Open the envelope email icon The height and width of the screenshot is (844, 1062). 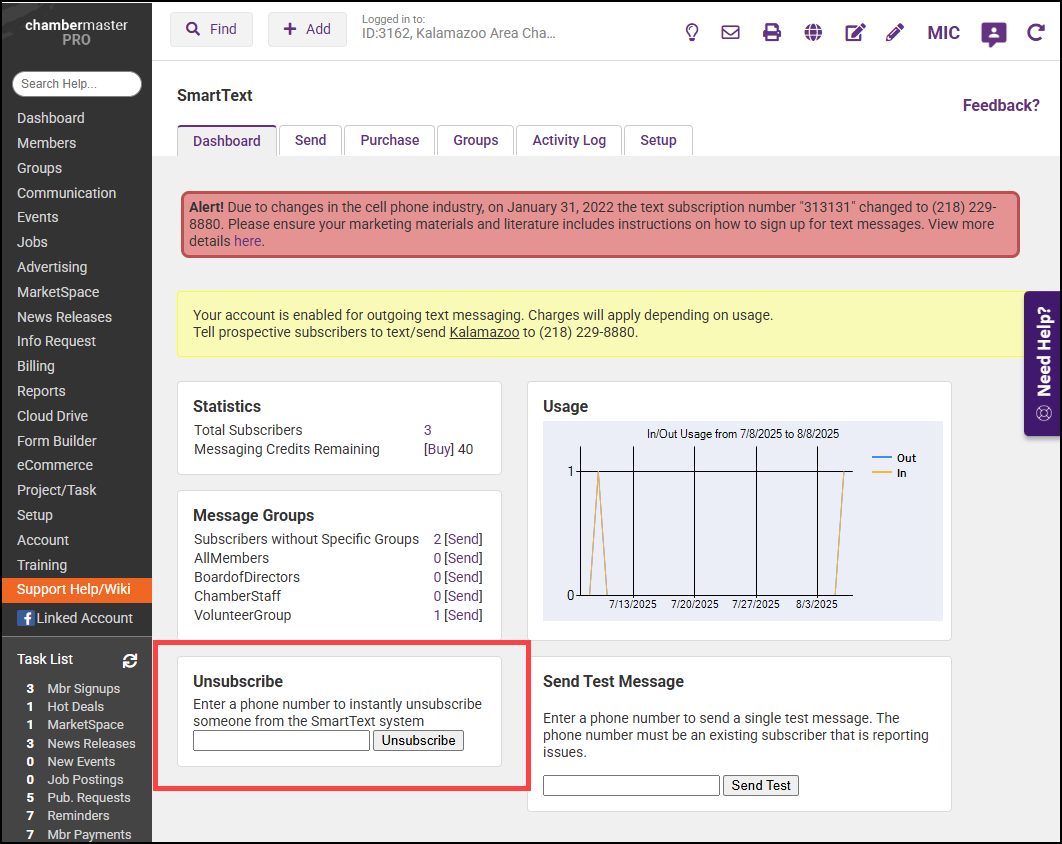click(x=730, y=32)
